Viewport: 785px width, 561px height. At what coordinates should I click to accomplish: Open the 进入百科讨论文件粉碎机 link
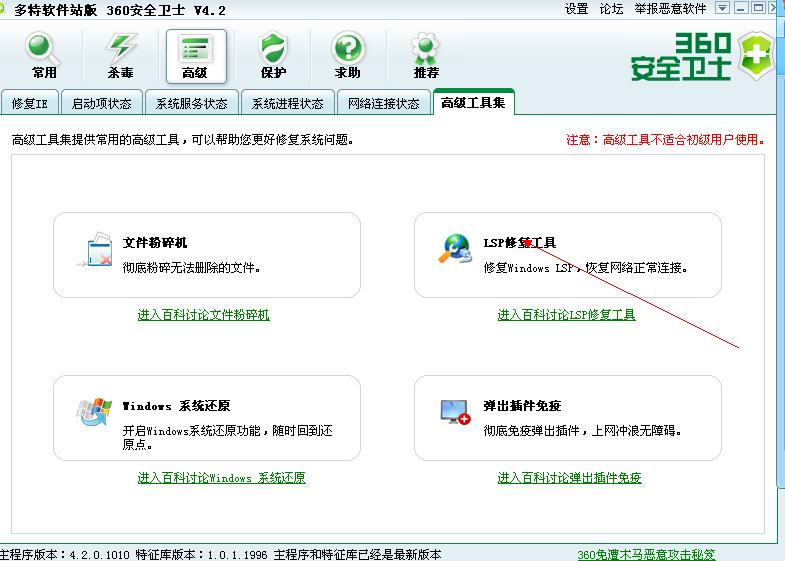pyautogui.click(x=204, y=315)
